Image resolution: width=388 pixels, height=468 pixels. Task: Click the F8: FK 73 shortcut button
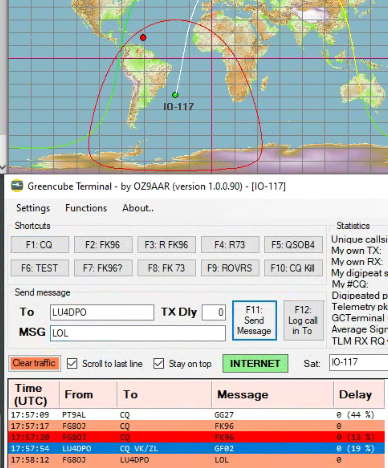pyautogui.click(x=166, y=268)
